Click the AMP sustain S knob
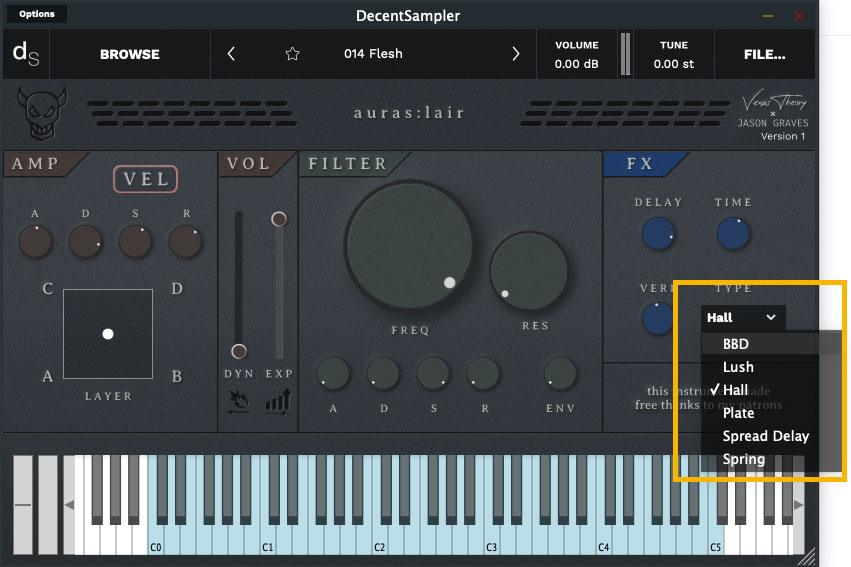The height and width of the screenshot is (567, 851). [135, 241]
